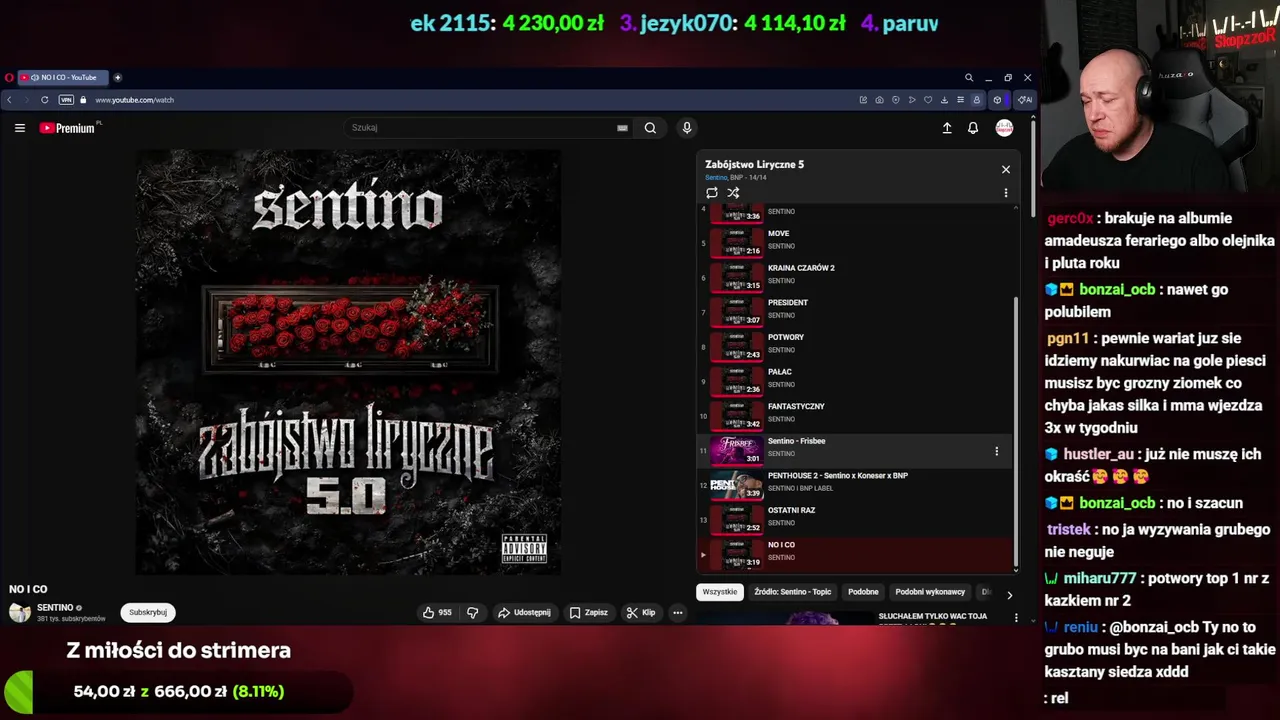
Task: Open Opera easy setup sliders icon
Action: (x=960, y=100)
